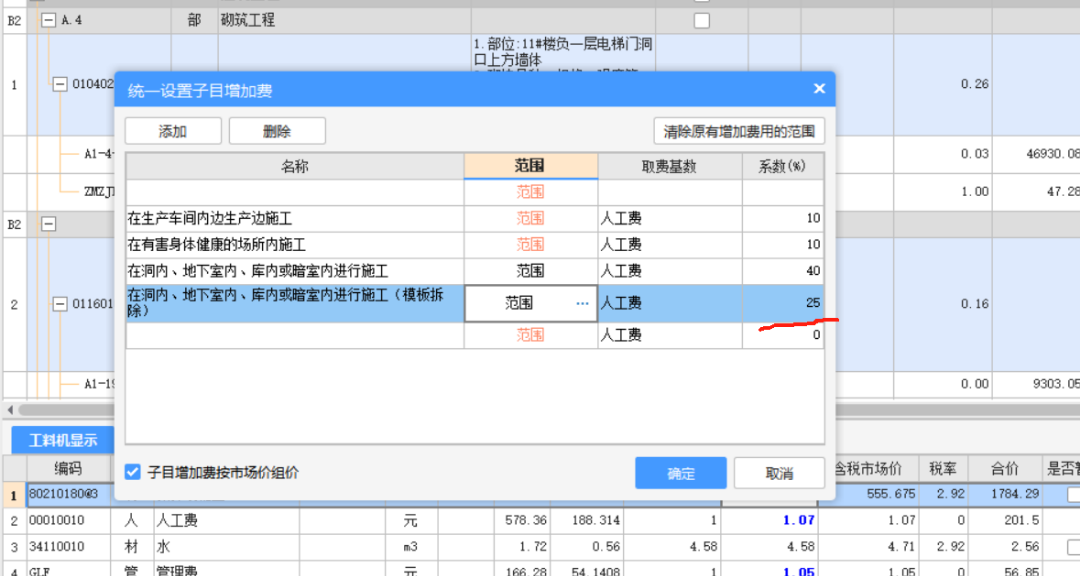Click the 合价 column header

pos(1005,469)
